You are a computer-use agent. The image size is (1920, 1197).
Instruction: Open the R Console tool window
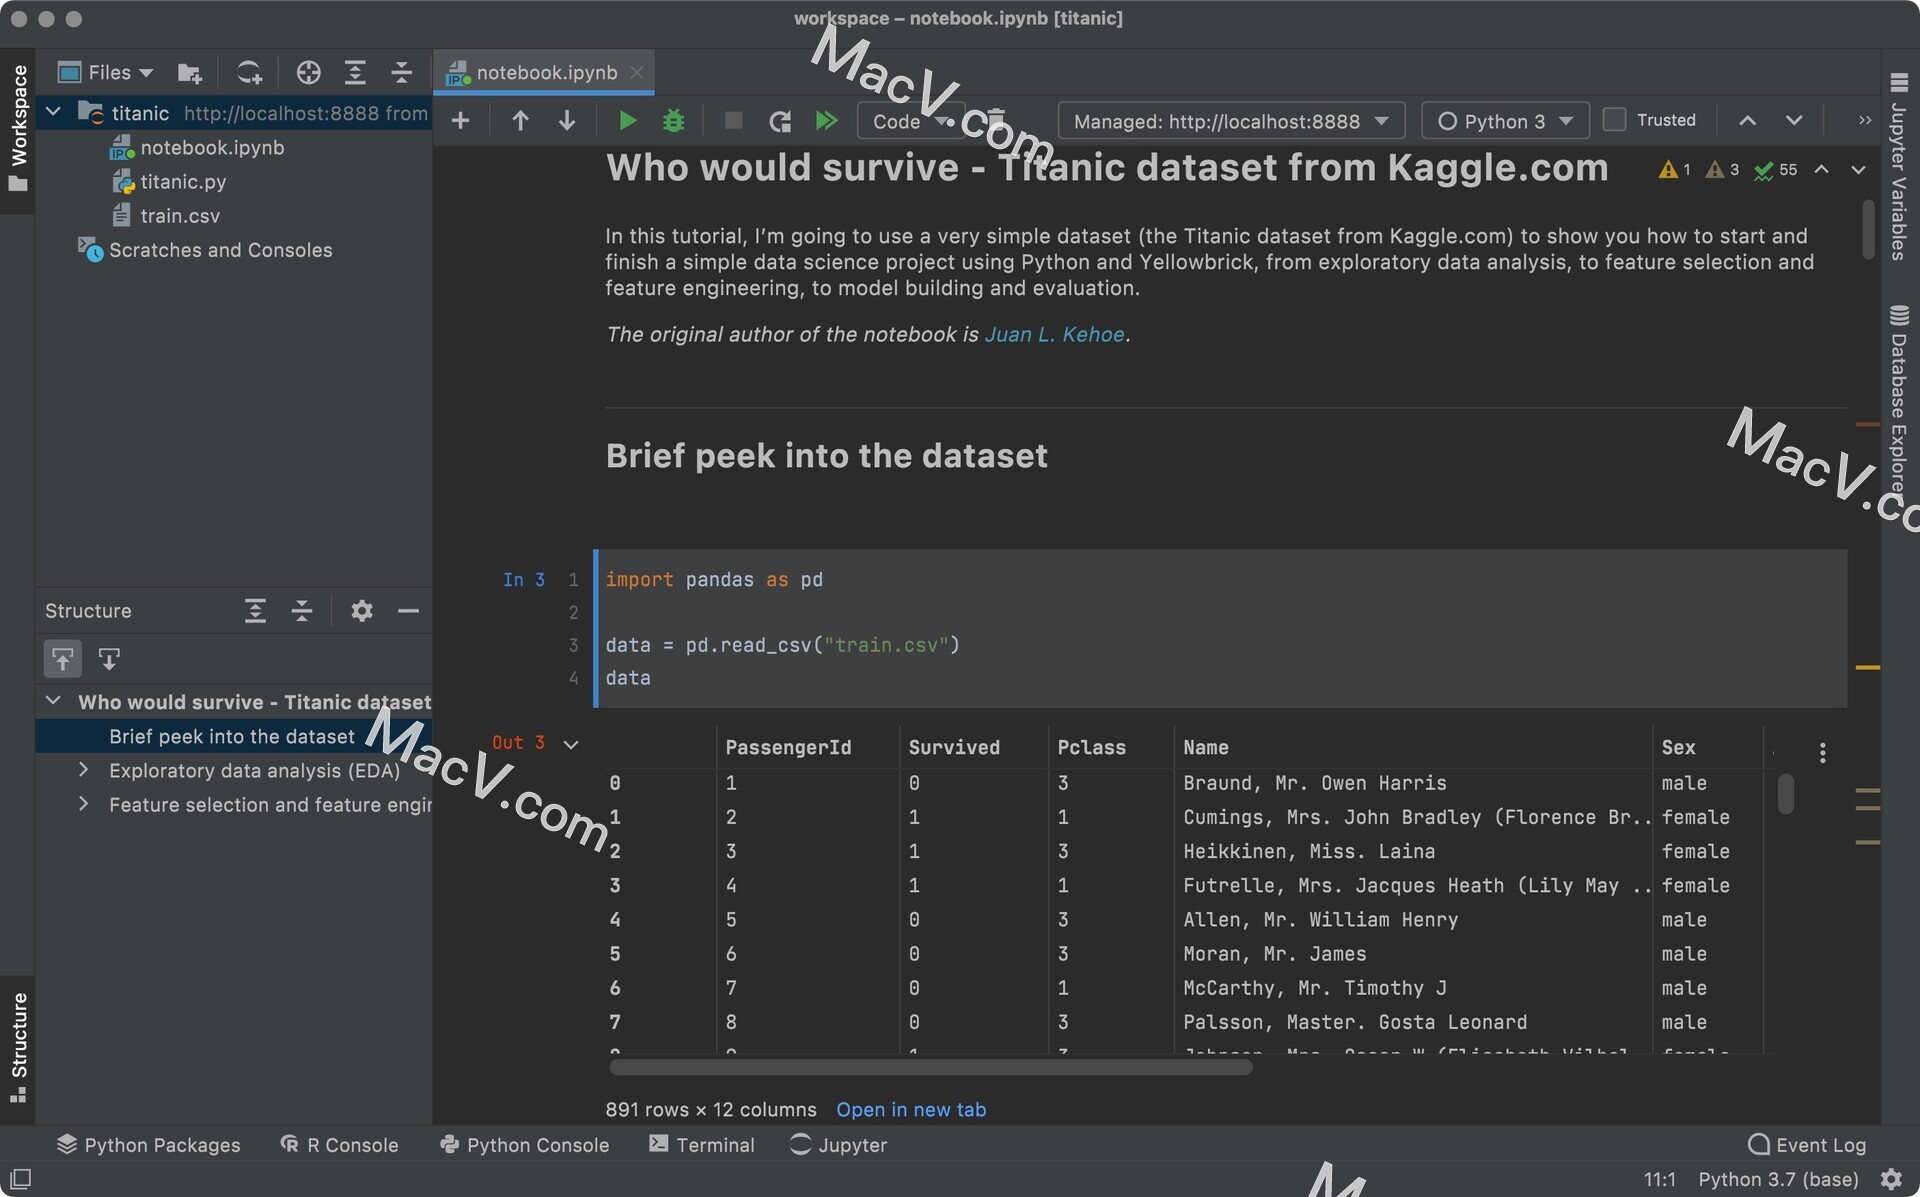[x=339, y=1145]
